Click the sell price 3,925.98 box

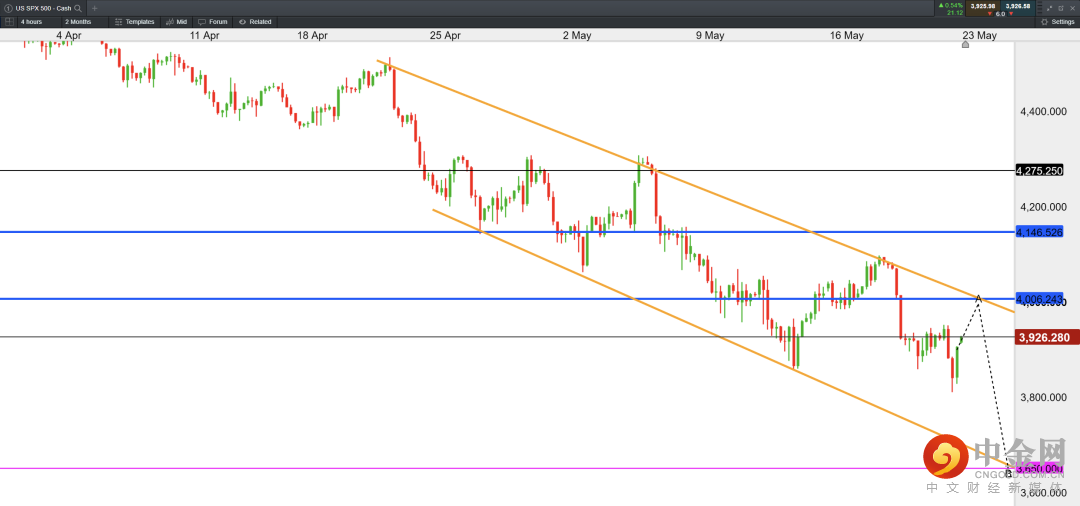tap(982, 7)
